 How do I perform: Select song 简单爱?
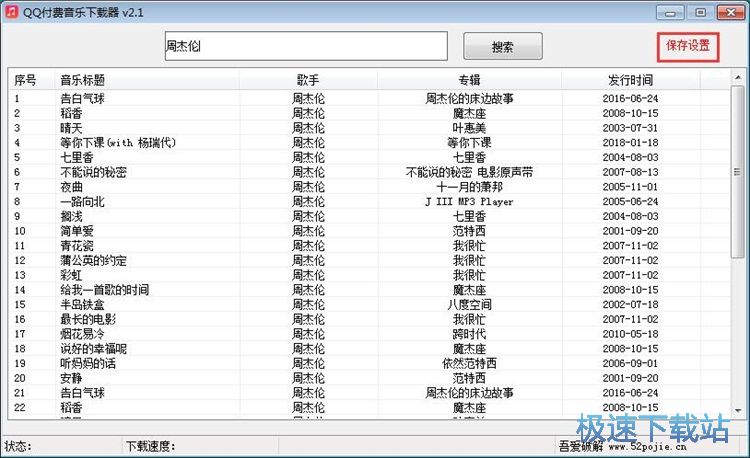coord(77,231)
